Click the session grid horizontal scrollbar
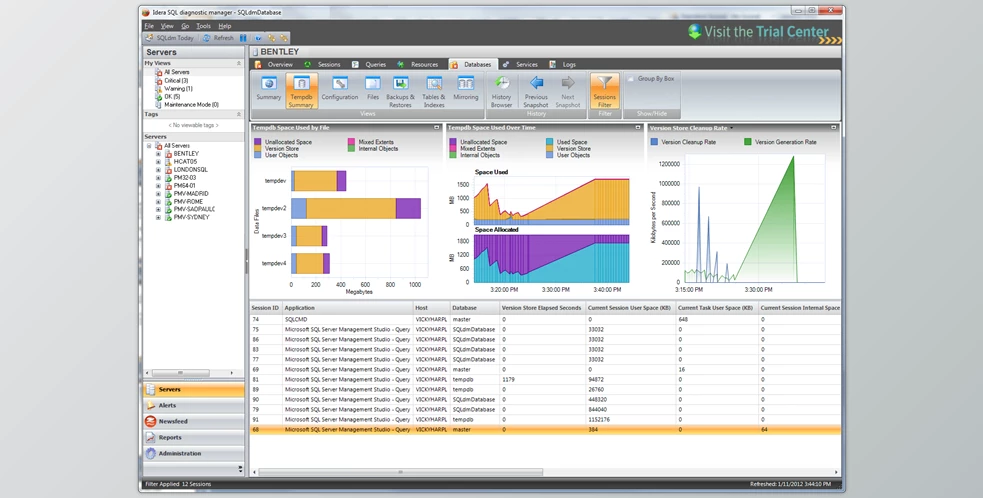Viewport: 983px width, 498px height. pyautogui.click(x=400, y=472)
